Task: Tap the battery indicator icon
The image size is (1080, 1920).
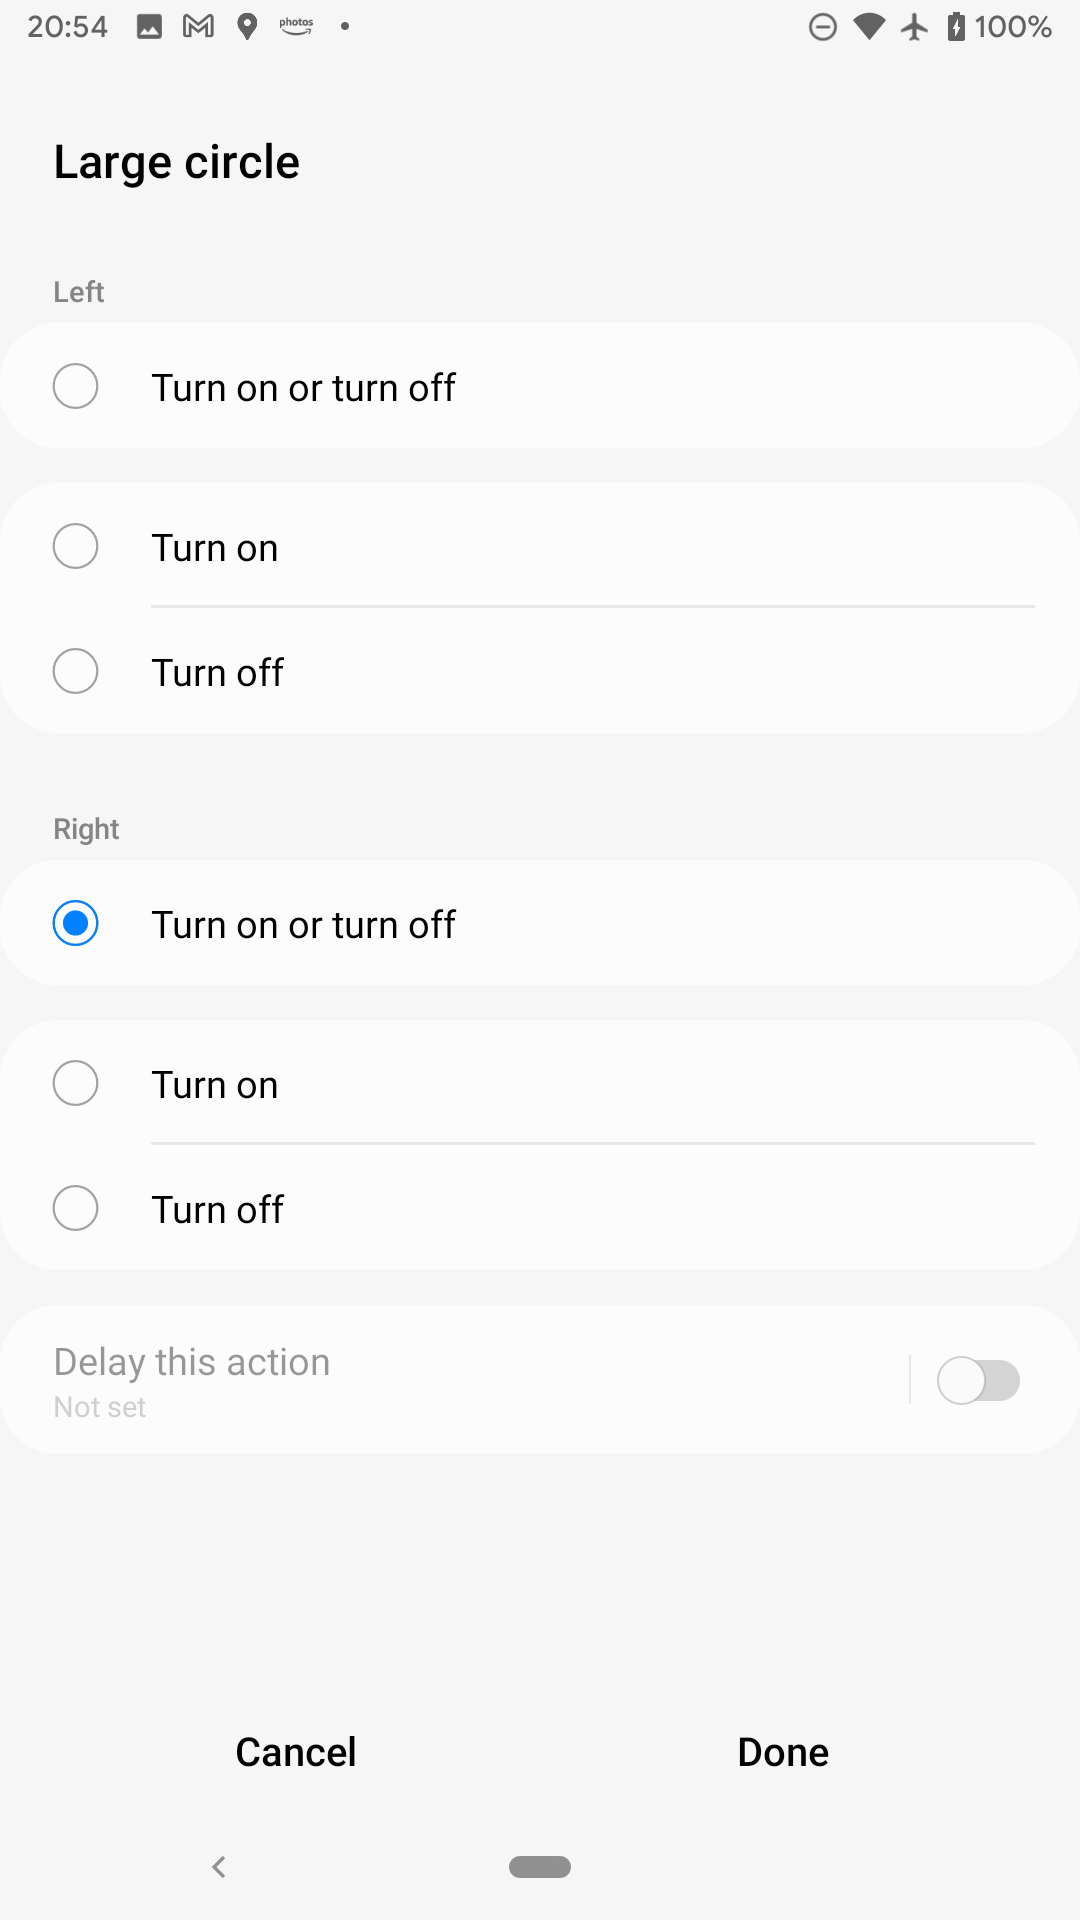Action: click(x=956, y=27)
